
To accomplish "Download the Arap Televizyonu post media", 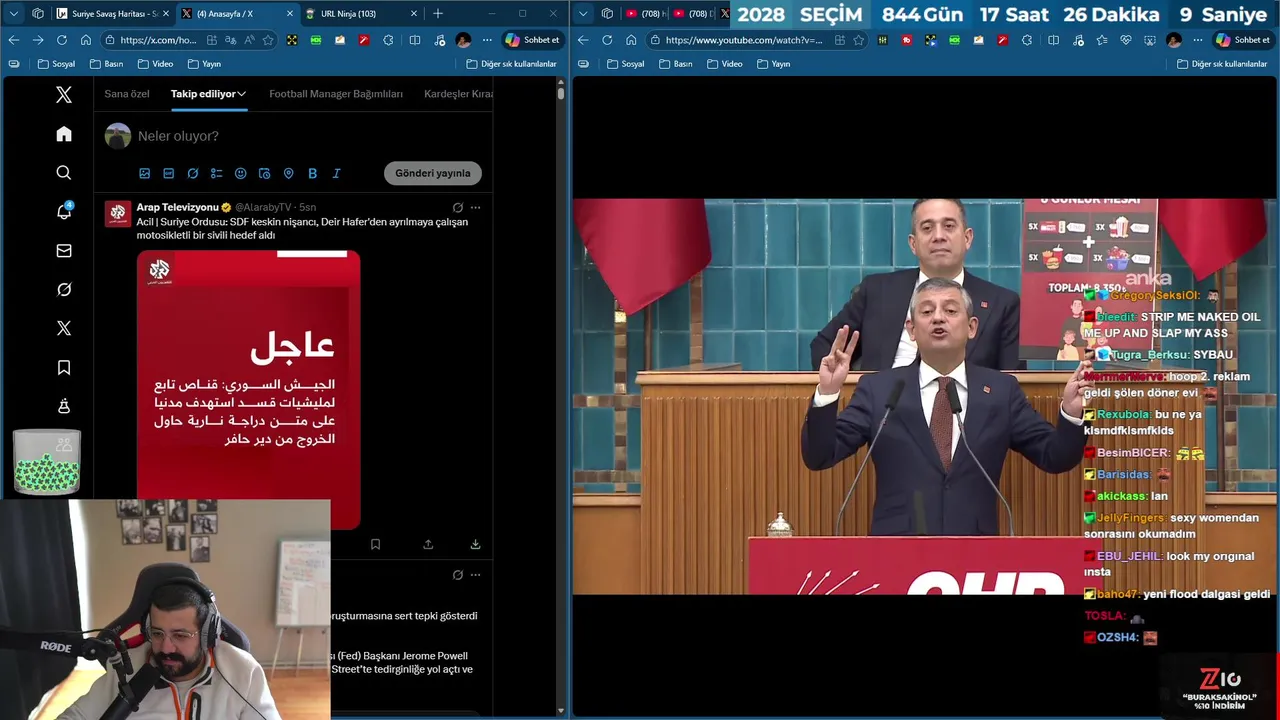I will tap(475, 544).
